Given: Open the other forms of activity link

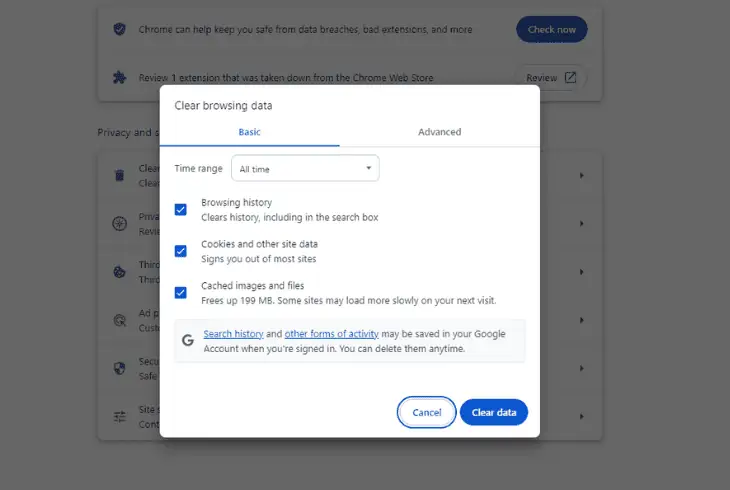Looking at the screenshot, I should coord(331,334).
